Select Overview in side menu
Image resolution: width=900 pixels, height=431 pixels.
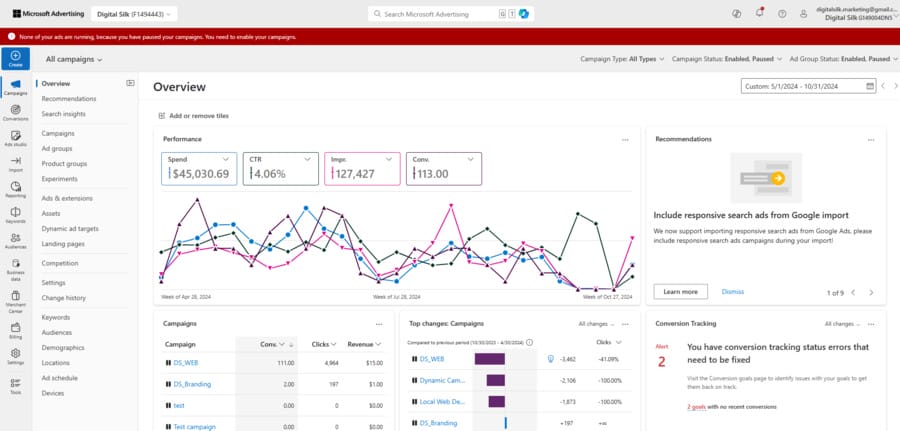coord(56,84)
